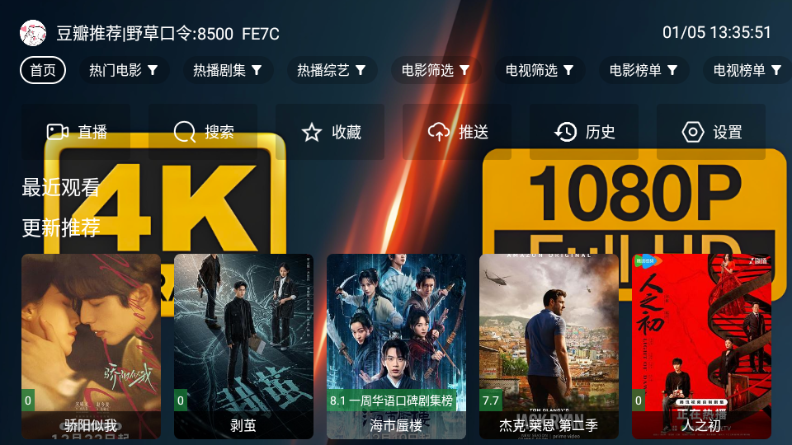Click the profile avatar at top left
The height and width of the screenshot is (445, 792).
(x=33, y=33)
